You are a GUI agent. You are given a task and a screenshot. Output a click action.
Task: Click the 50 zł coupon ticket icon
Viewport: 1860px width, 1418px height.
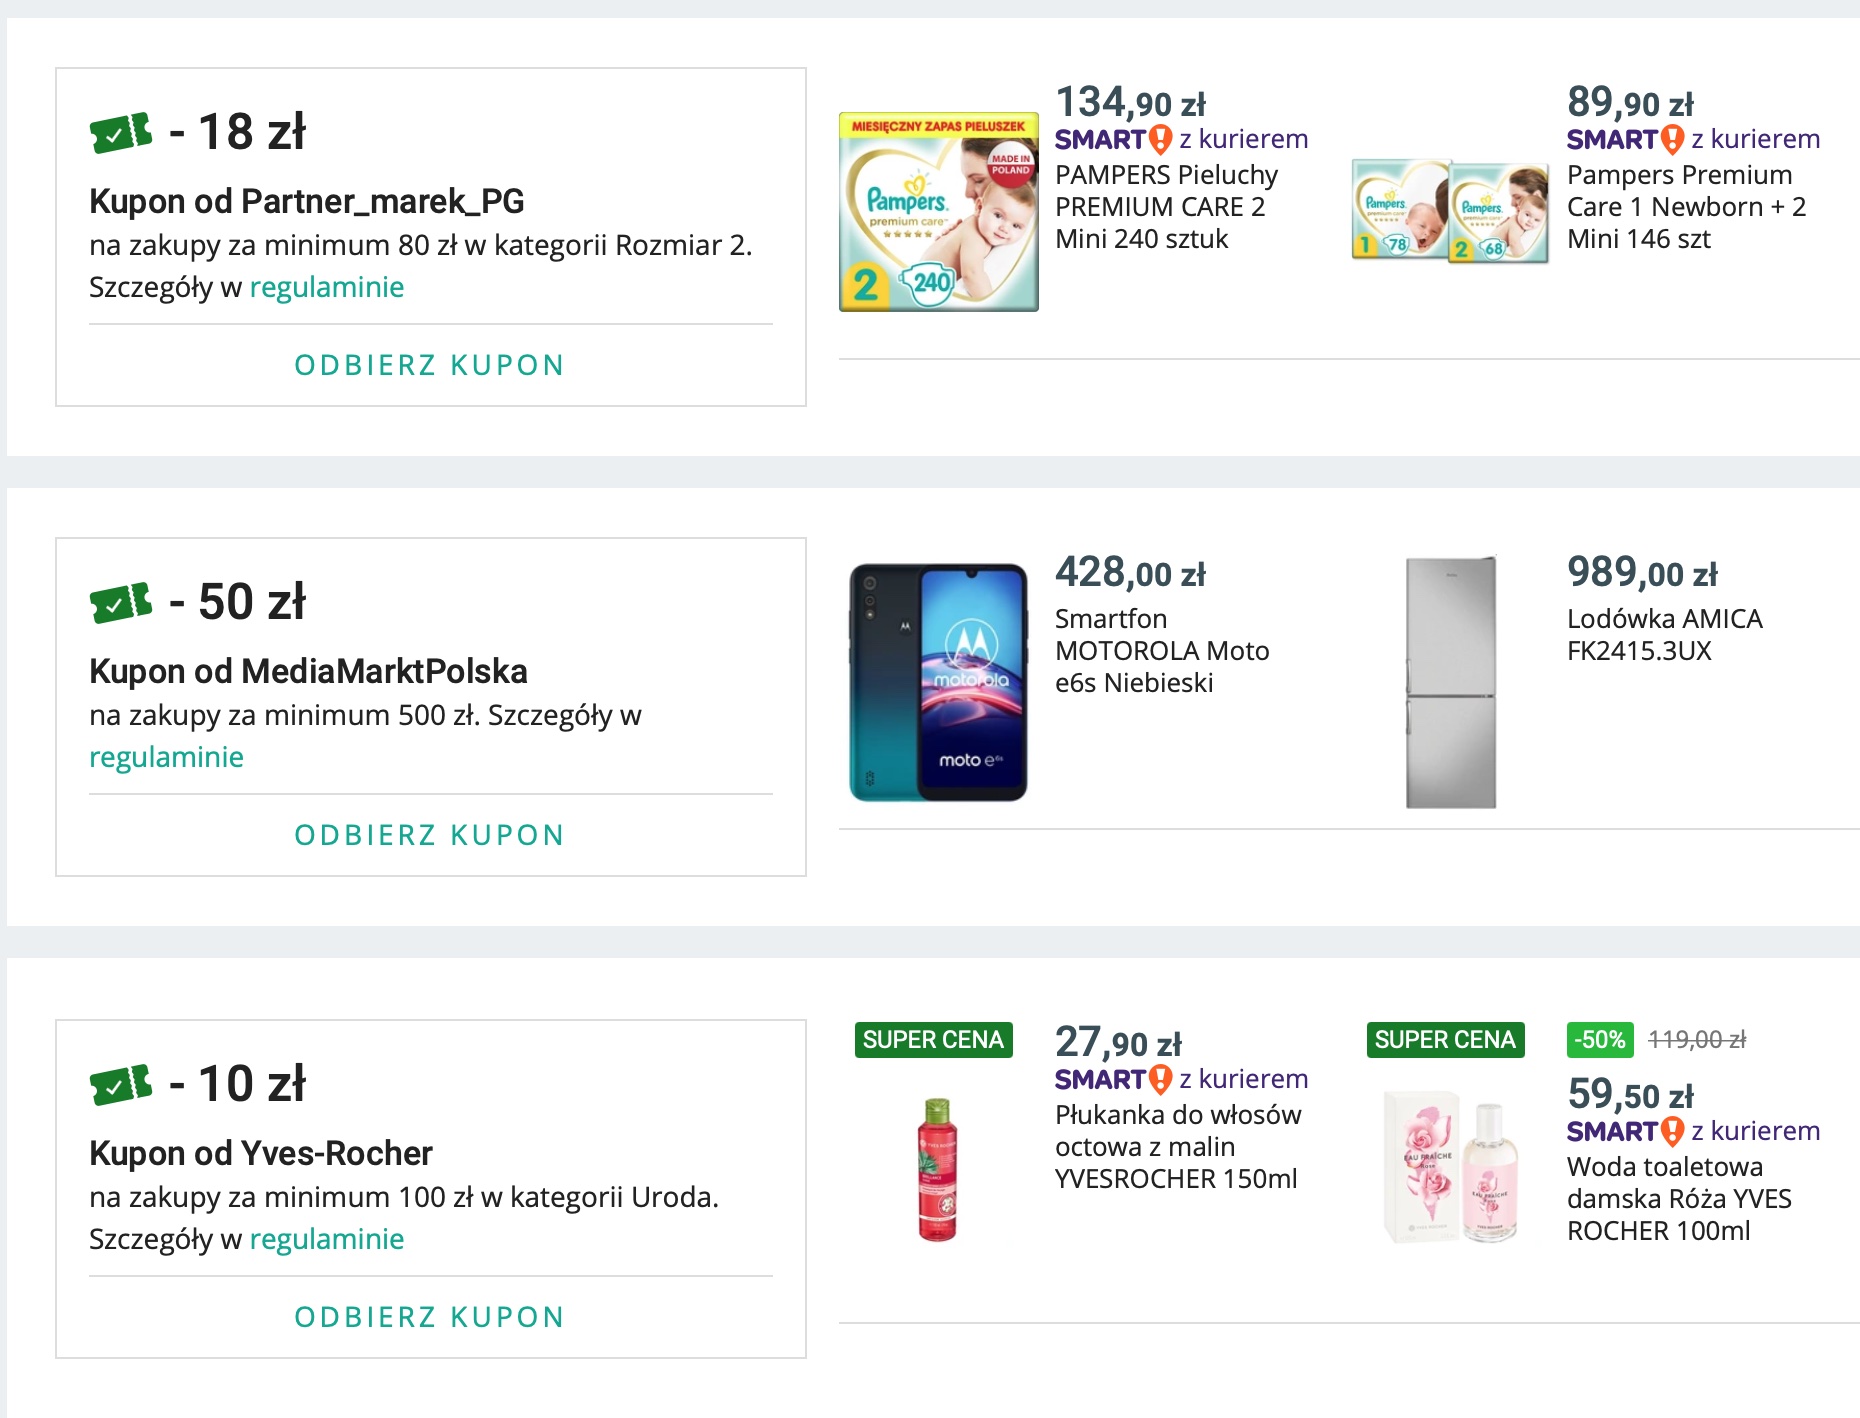(121, 602)
